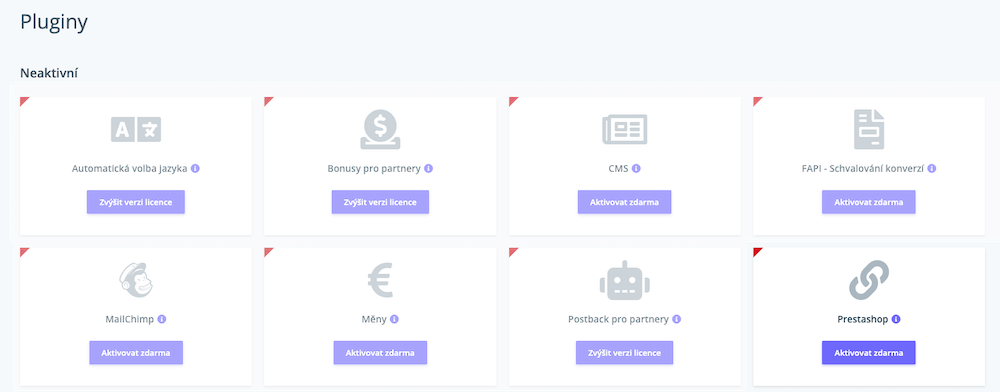Viewport: 1000px width, 392px height.
Task: Activate FAPI - Schvalování konverzí plugin
Action: (869, 202)
